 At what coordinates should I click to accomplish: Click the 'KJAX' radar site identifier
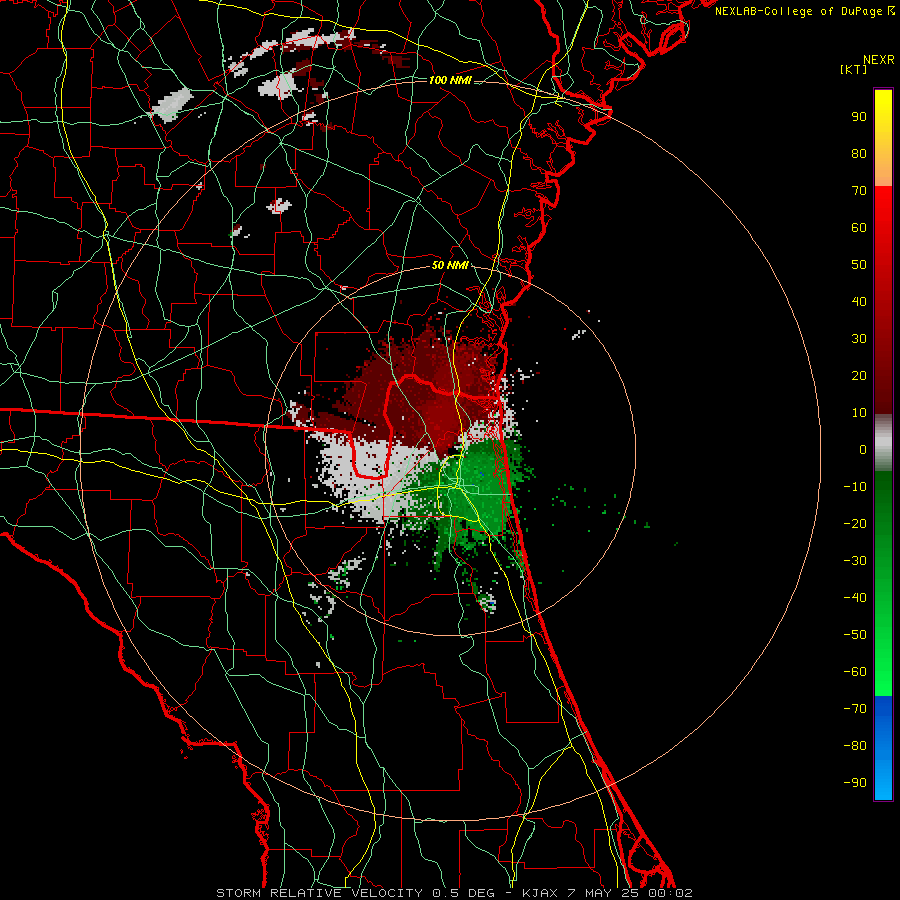[x=541, y=893]
